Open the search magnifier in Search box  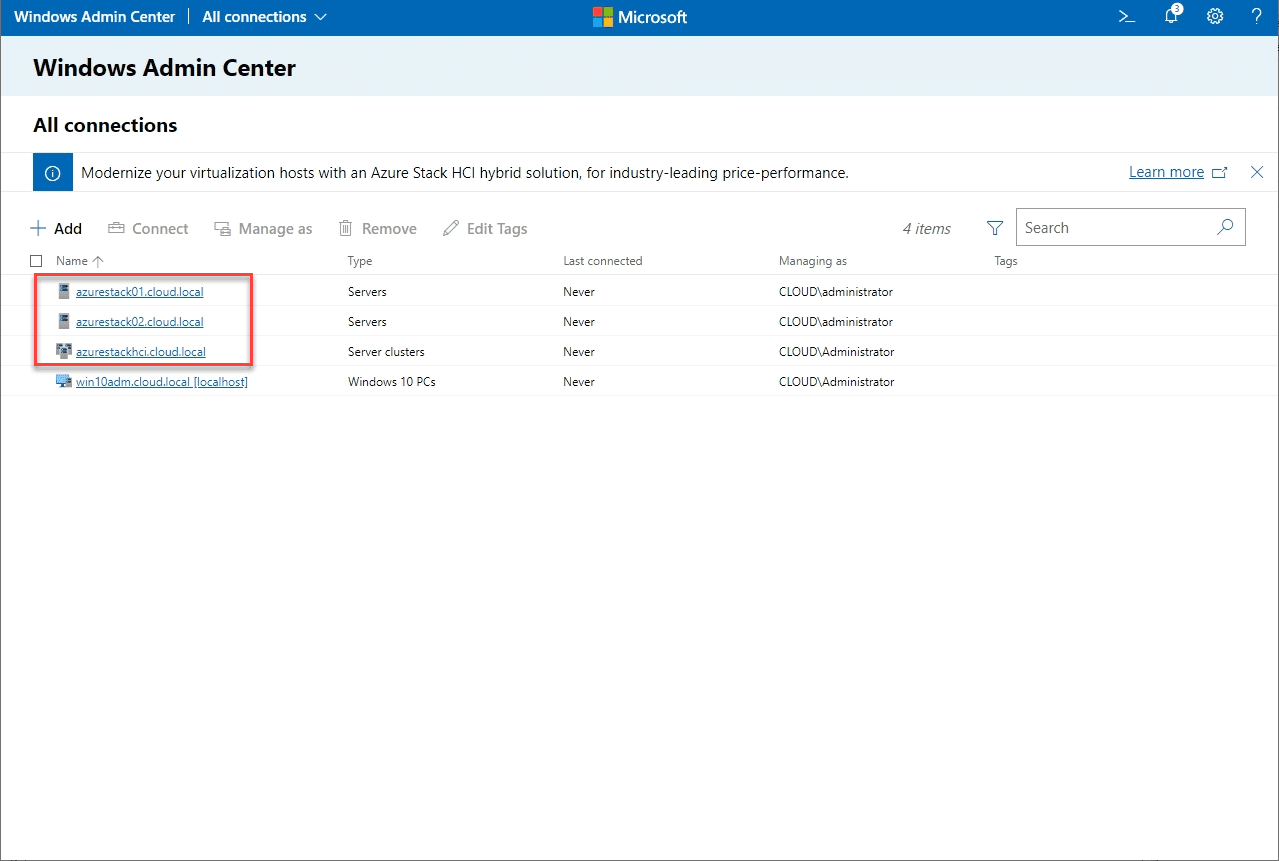(1225, 227)
